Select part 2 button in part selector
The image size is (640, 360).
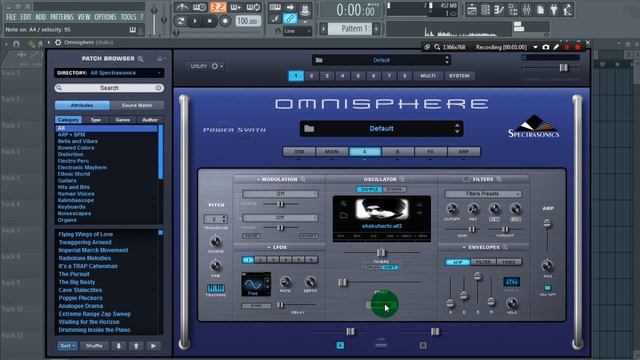(x=311, y=76)
